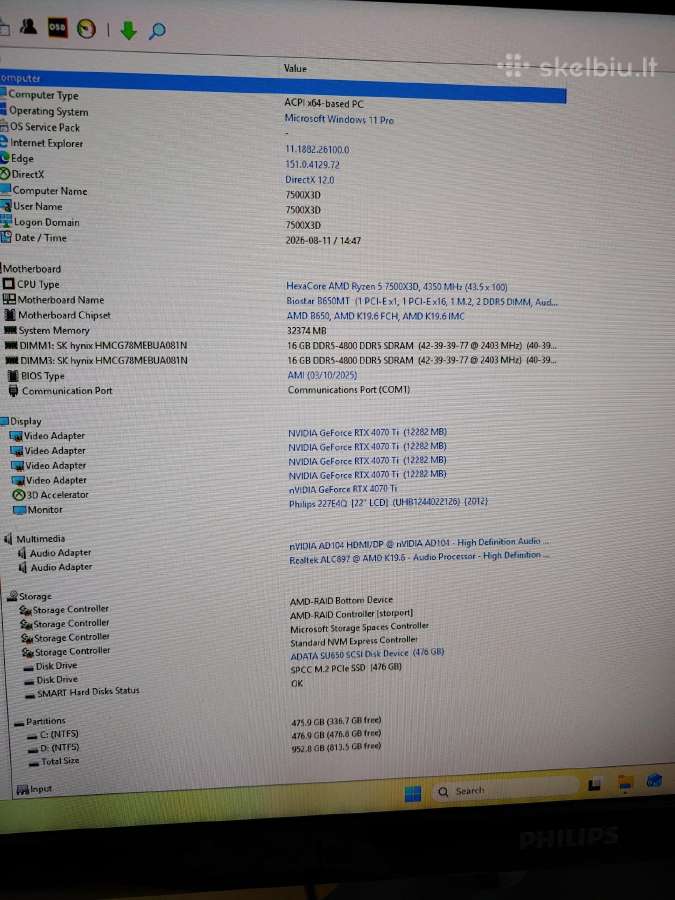Open the Windows Start button

413,794
